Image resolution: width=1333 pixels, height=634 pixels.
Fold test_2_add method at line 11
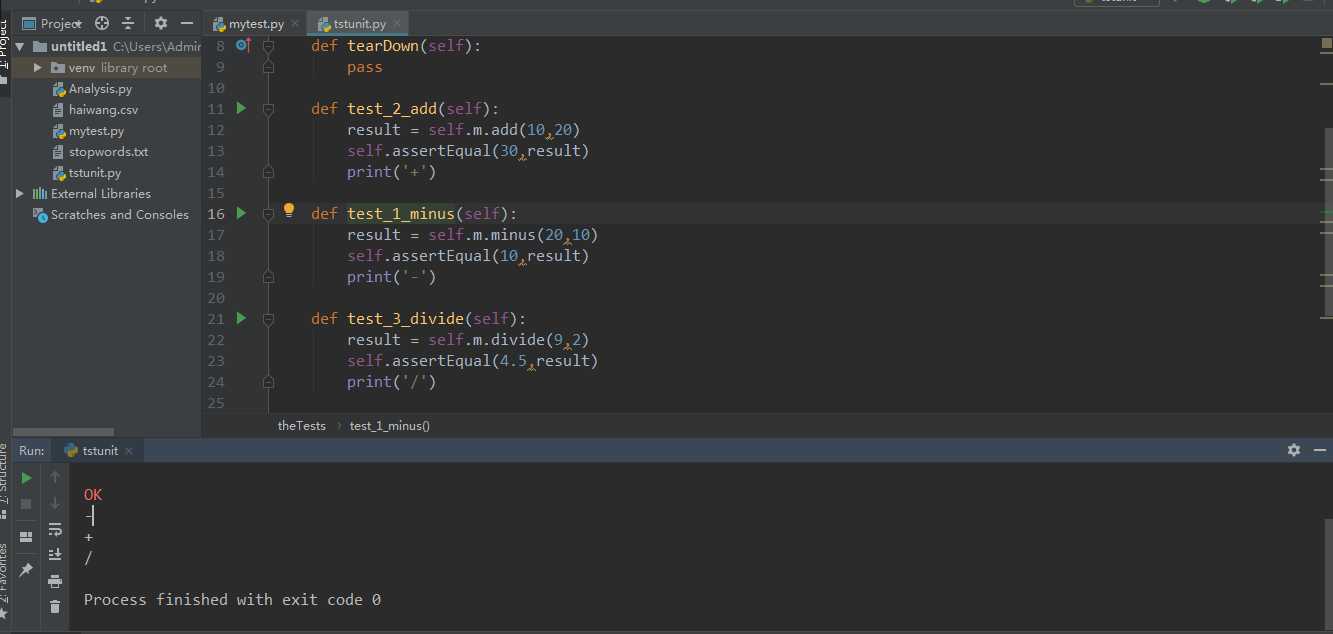[268, 109]
